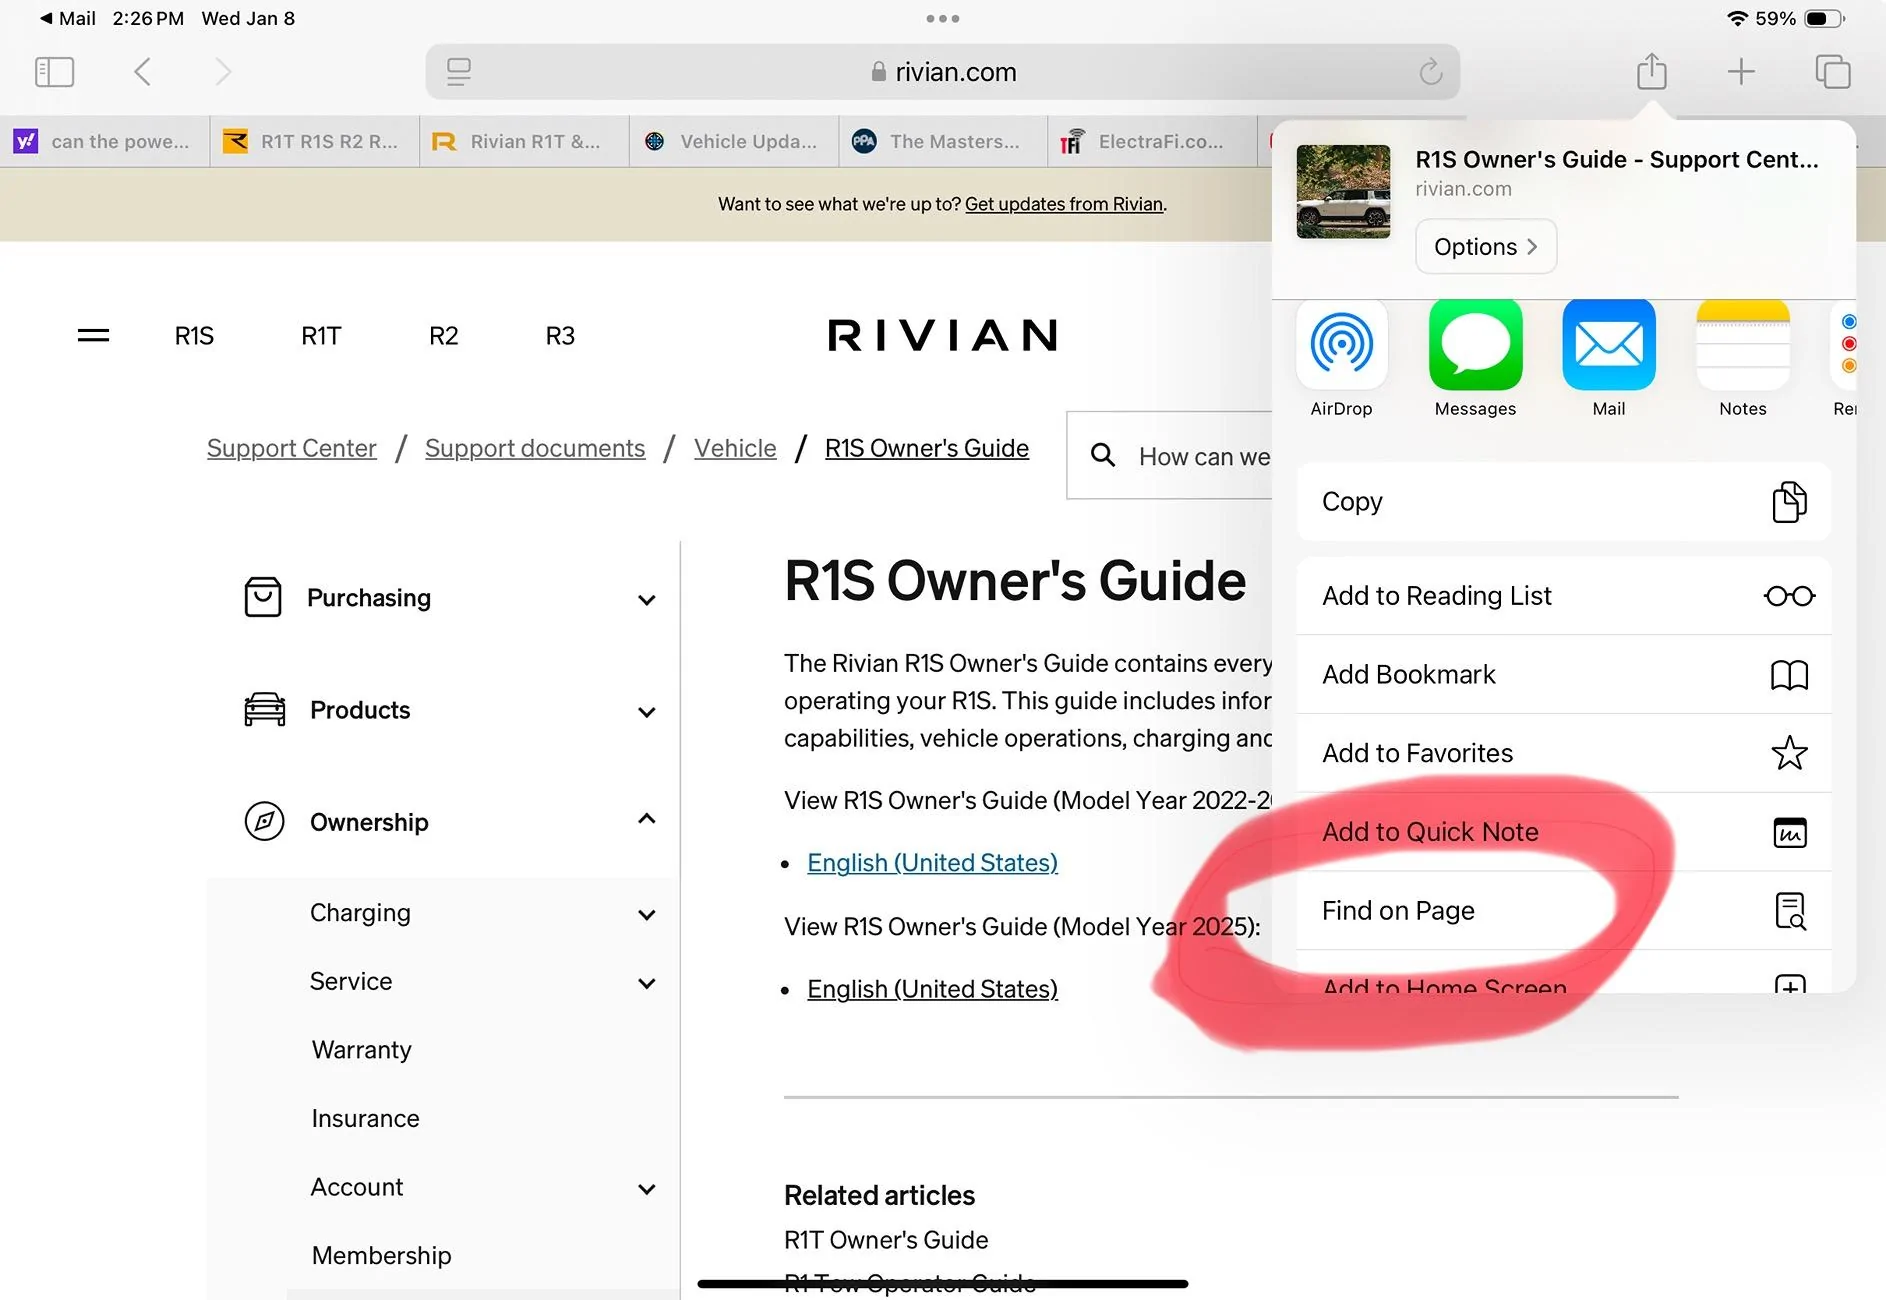The width and height of the screenshot is (1886, 1300).
Task: Switch to 'Vehicle Upda...' tab
Action: 734,142
